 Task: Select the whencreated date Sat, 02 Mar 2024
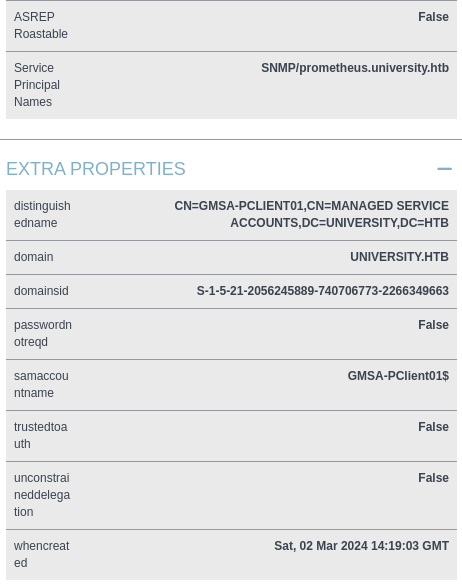tap(361, 546)
